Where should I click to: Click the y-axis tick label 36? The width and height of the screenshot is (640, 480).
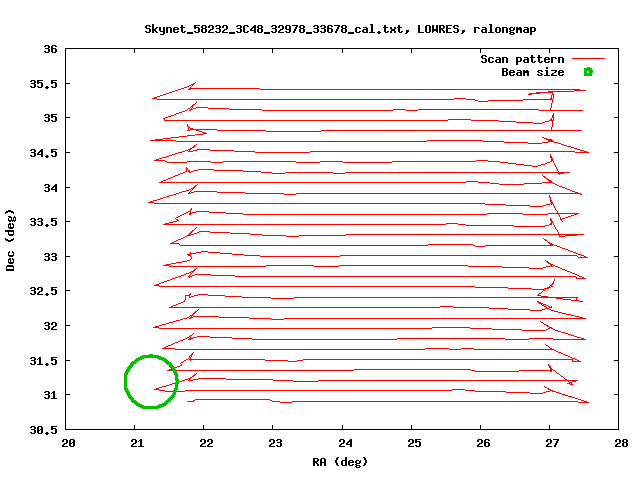51,49
